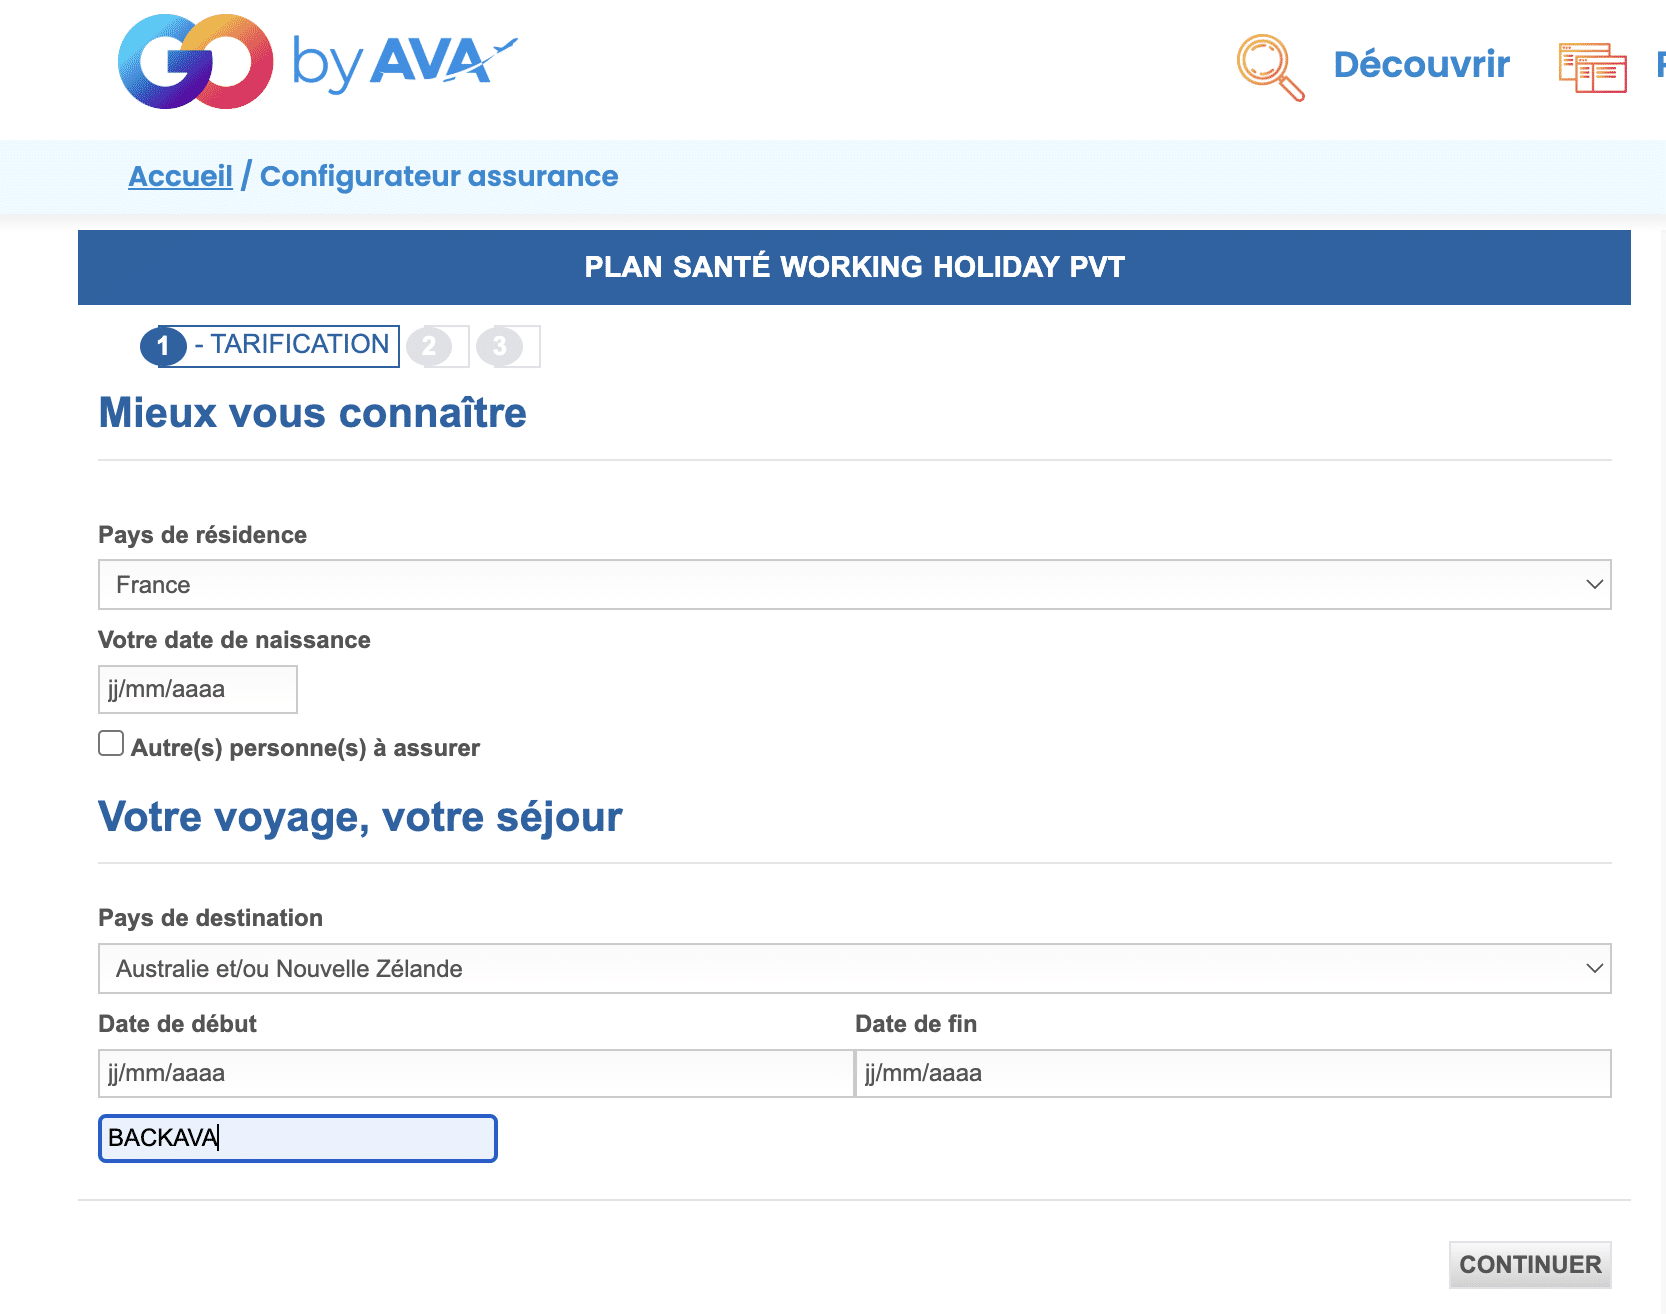This screenshot has width=1666, height=1314.
Task: Click the Plan Santé Working Holiday PVT banner
Action: point(854,267)
